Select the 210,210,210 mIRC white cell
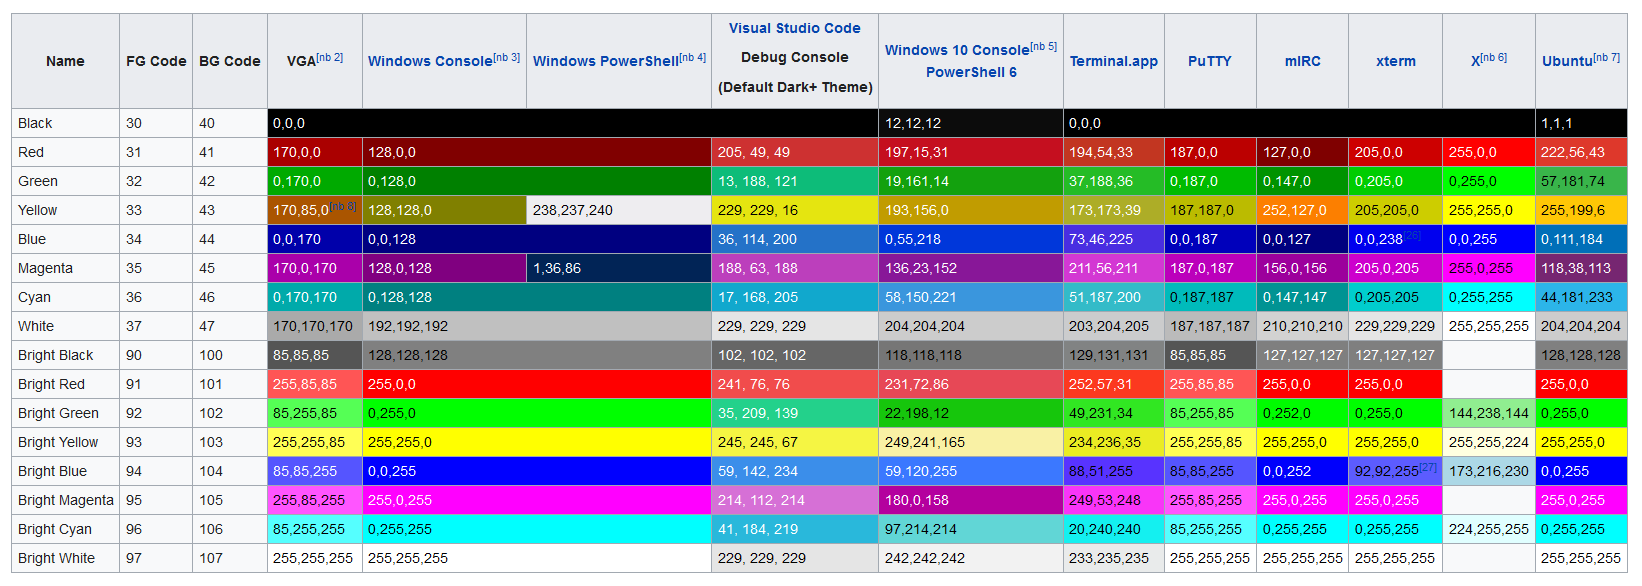The width and height of the screenshot is (1642, 586). click(x=1302, y=326)
